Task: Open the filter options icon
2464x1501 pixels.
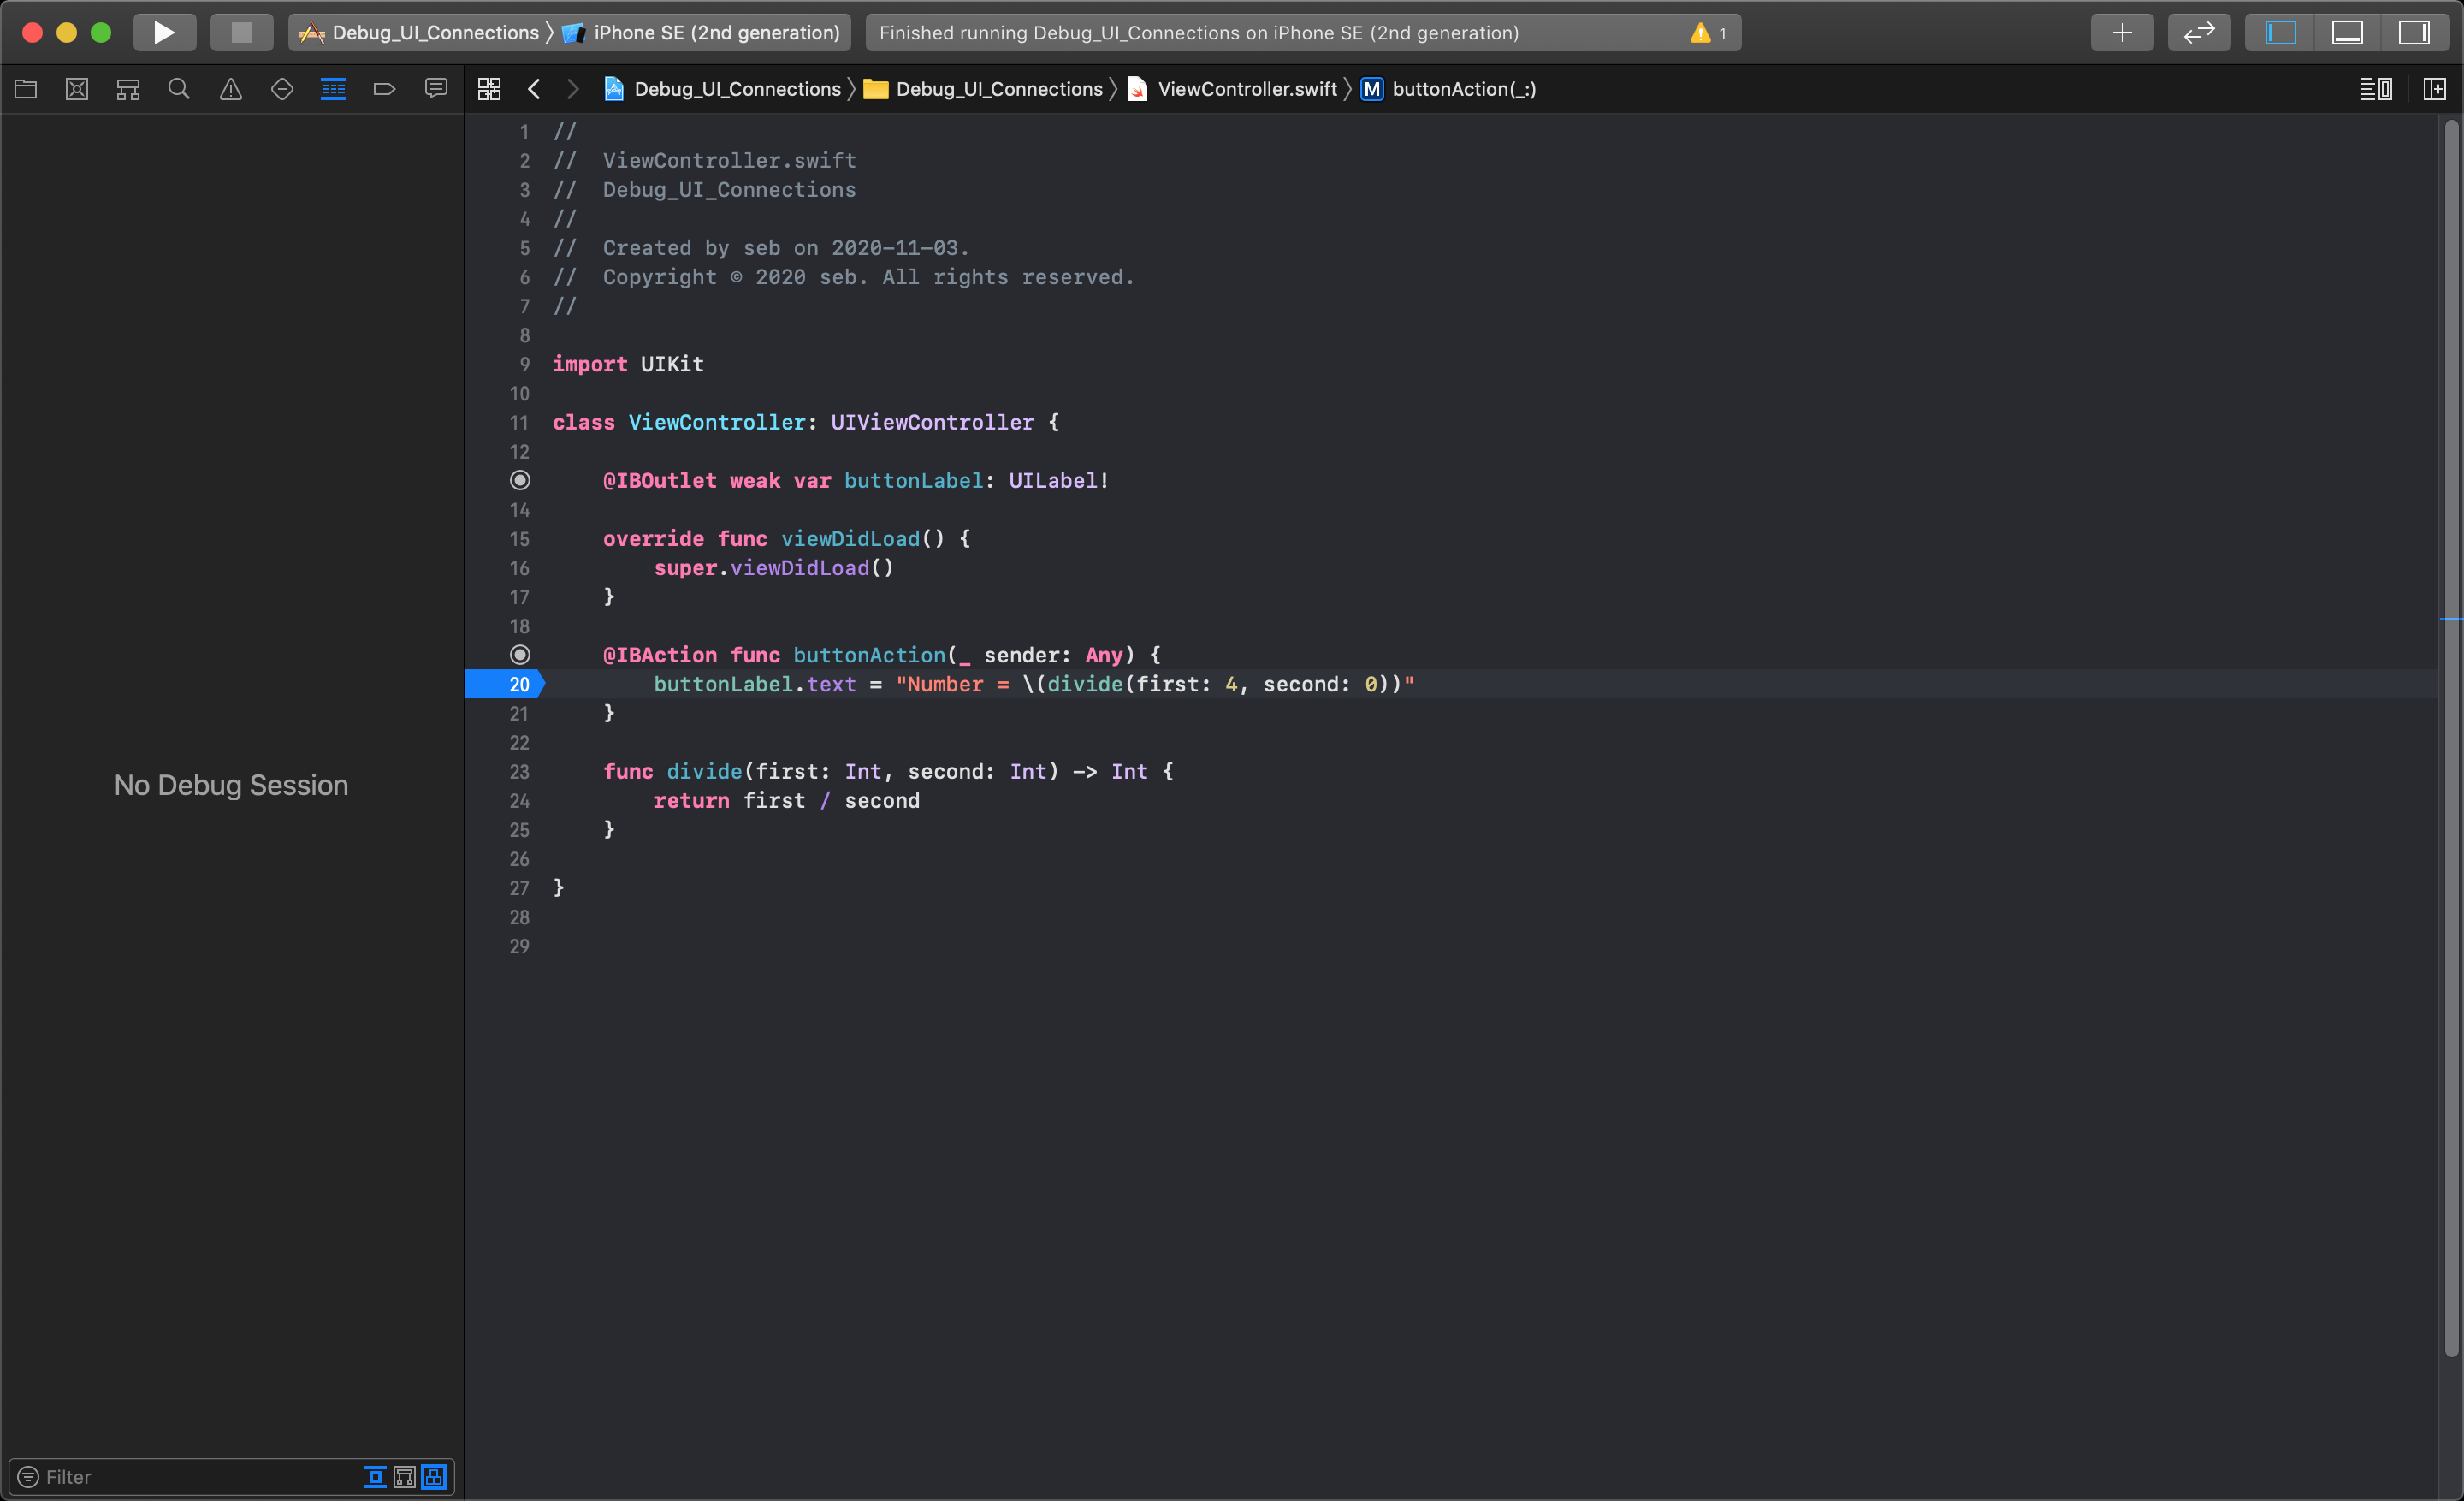Action: click(x=28, y=1476)
